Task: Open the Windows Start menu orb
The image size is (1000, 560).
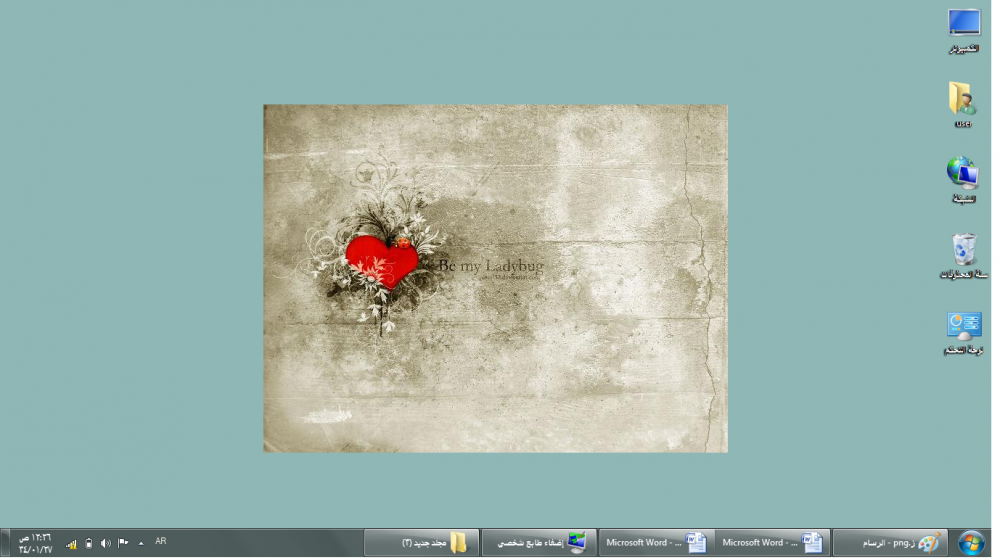Action: coord(969,543)
